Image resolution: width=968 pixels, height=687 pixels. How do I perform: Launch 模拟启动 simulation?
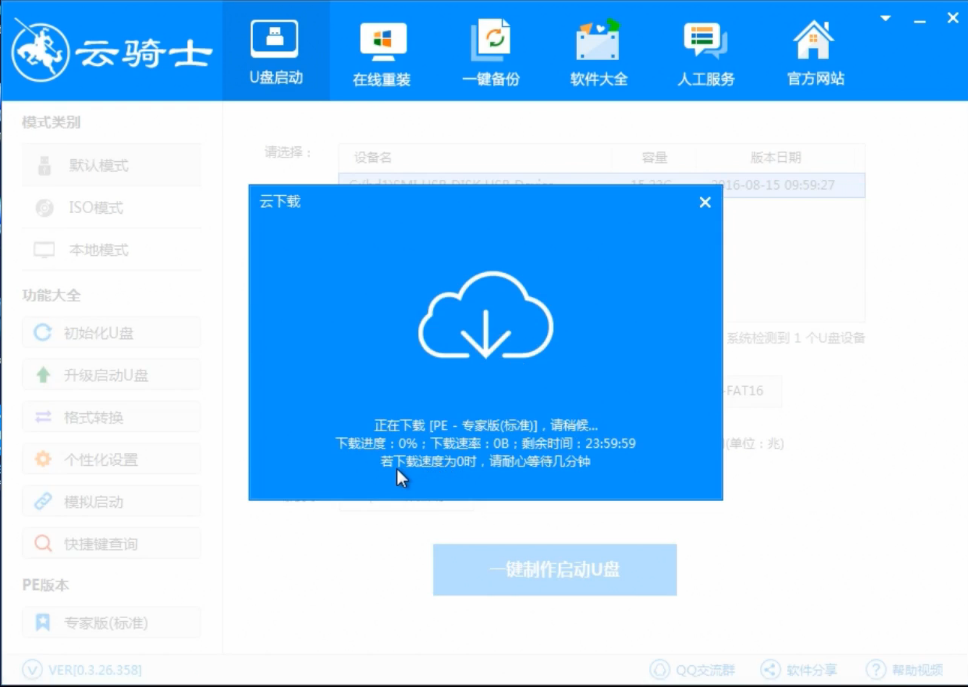pyautogui.click(x=110, y=501)
